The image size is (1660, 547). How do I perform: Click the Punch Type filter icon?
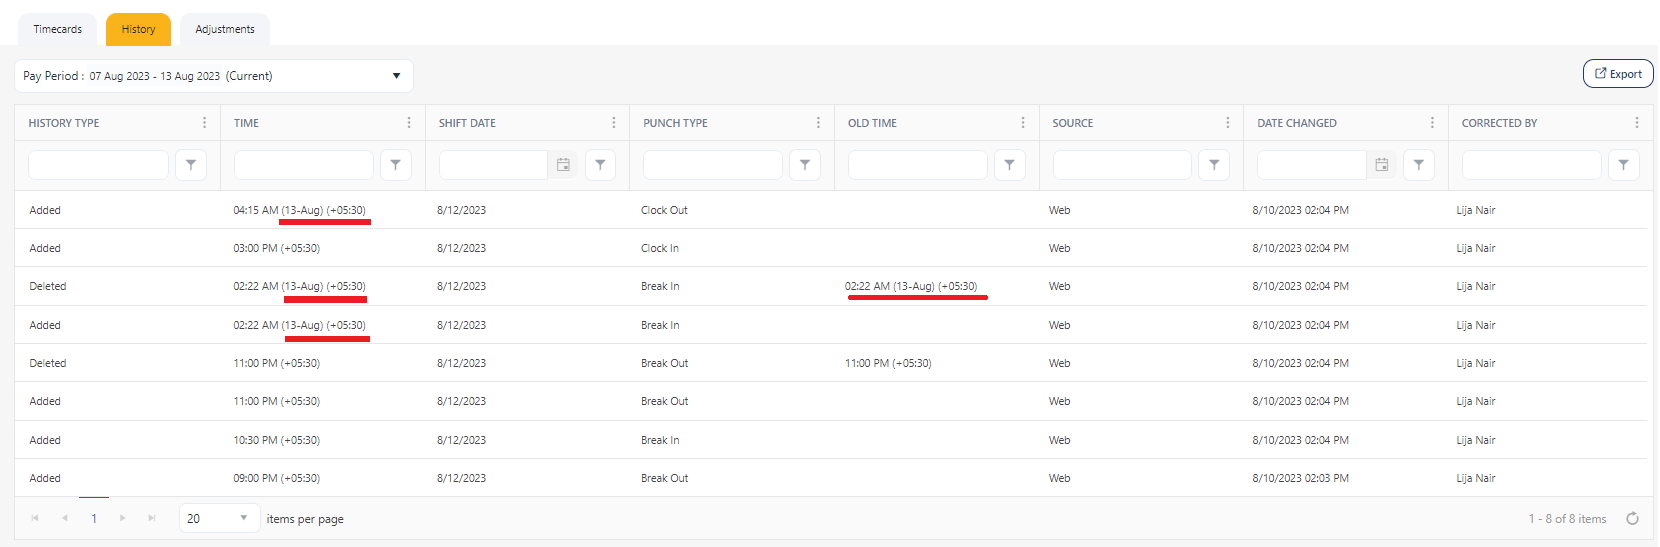click(x=805, y=165)
